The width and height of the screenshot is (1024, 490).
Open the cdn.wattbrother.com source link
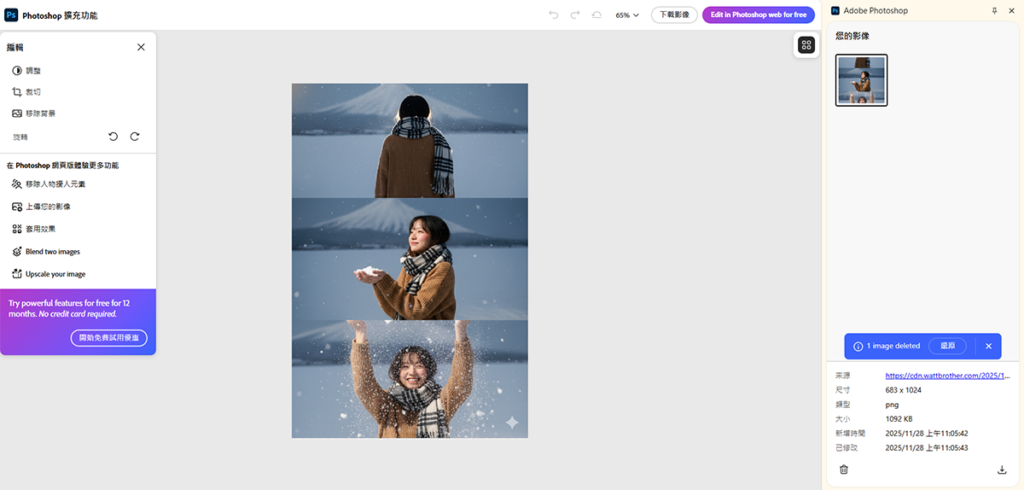947,376
